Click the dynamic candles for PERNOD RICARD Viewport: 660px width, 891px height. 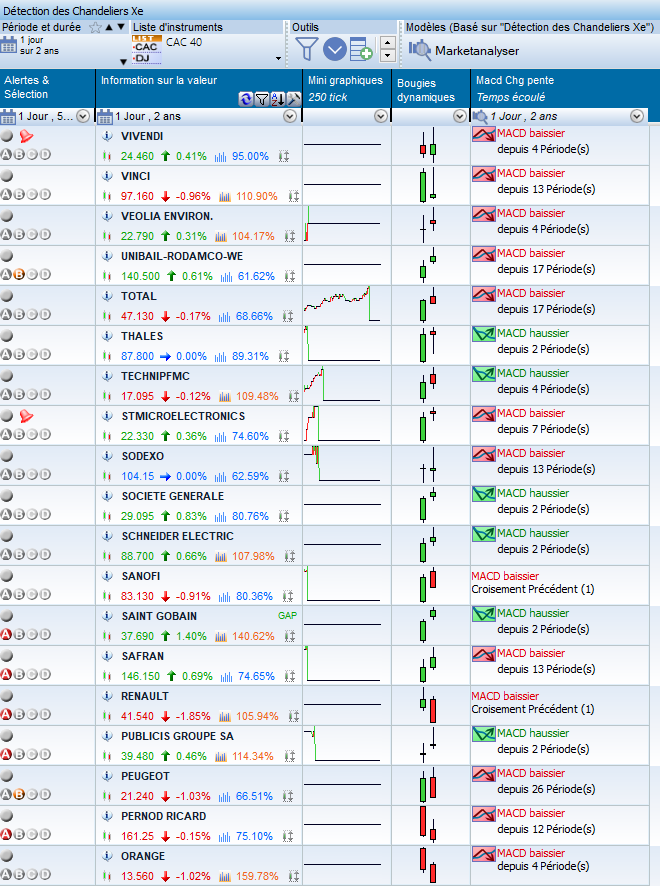(x=427, y=825)
